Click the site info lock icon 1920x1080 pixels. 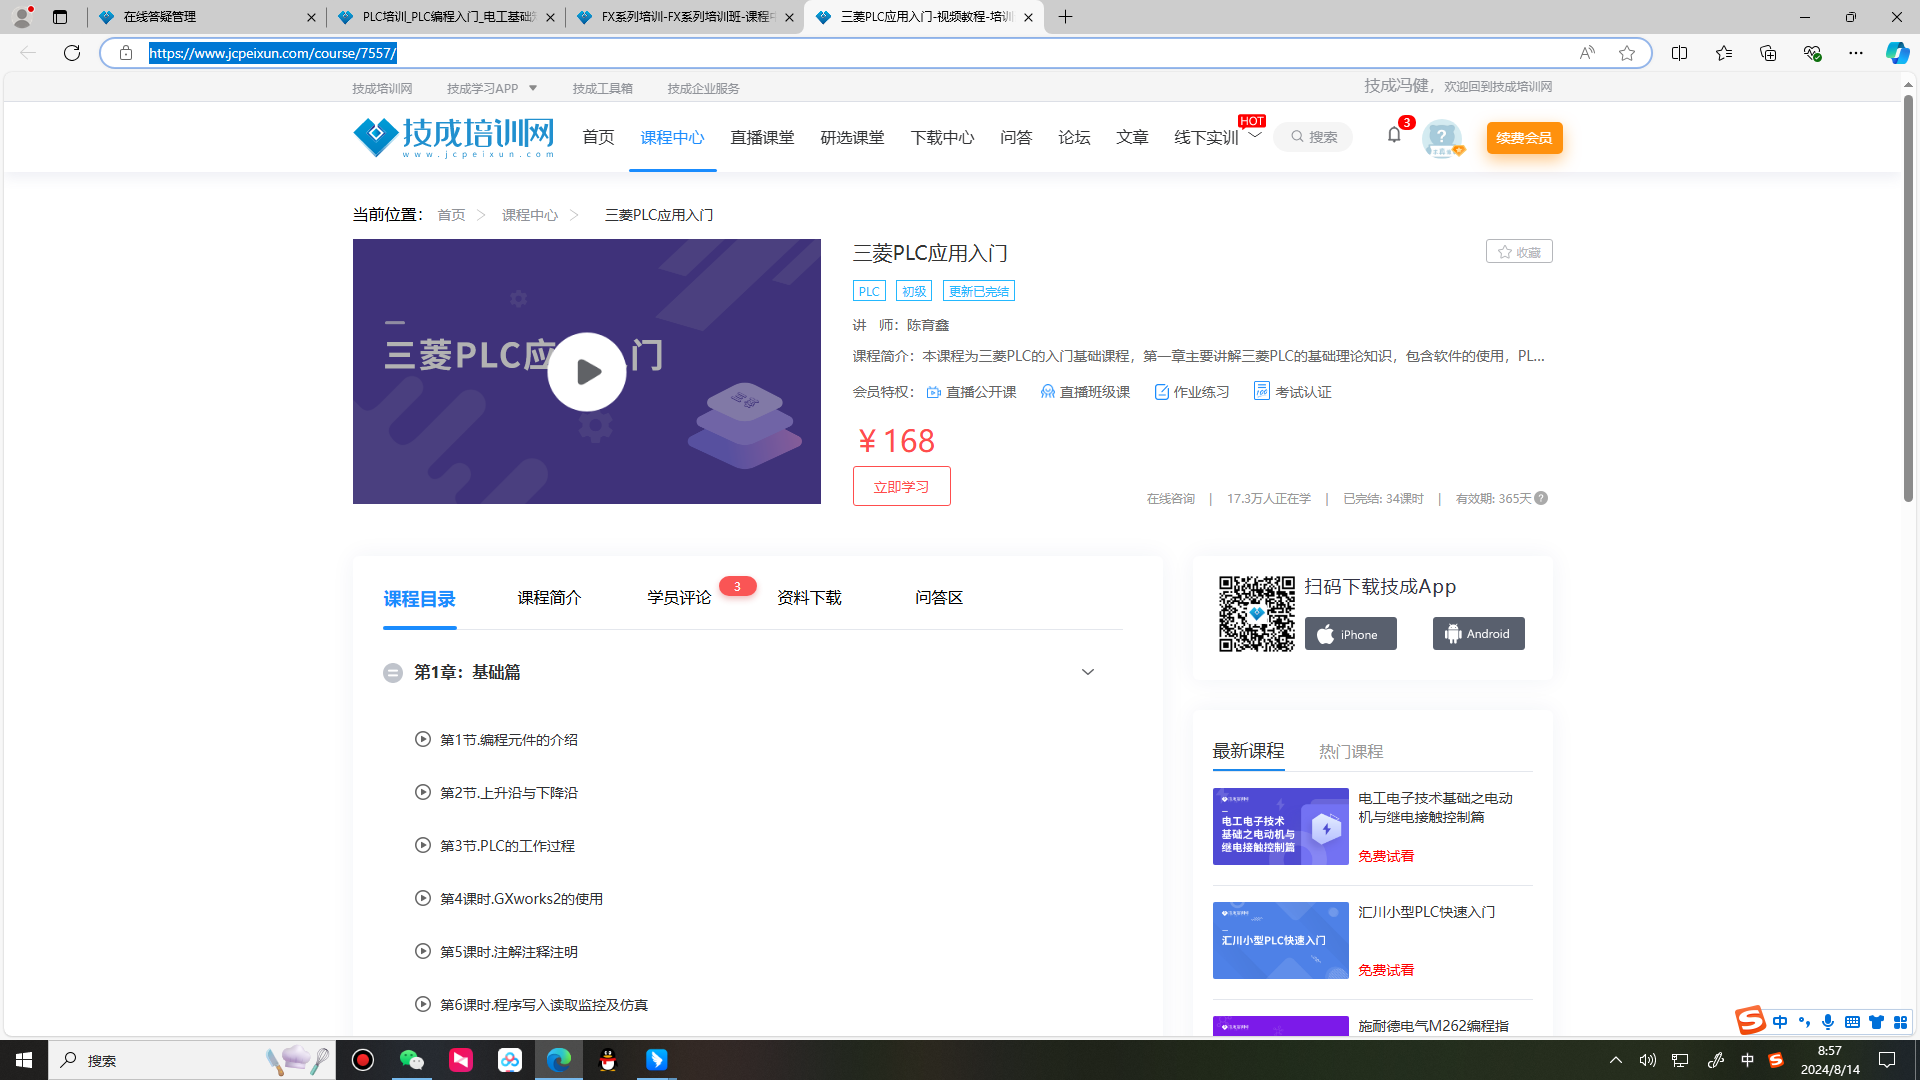click(x=125, y=53)
